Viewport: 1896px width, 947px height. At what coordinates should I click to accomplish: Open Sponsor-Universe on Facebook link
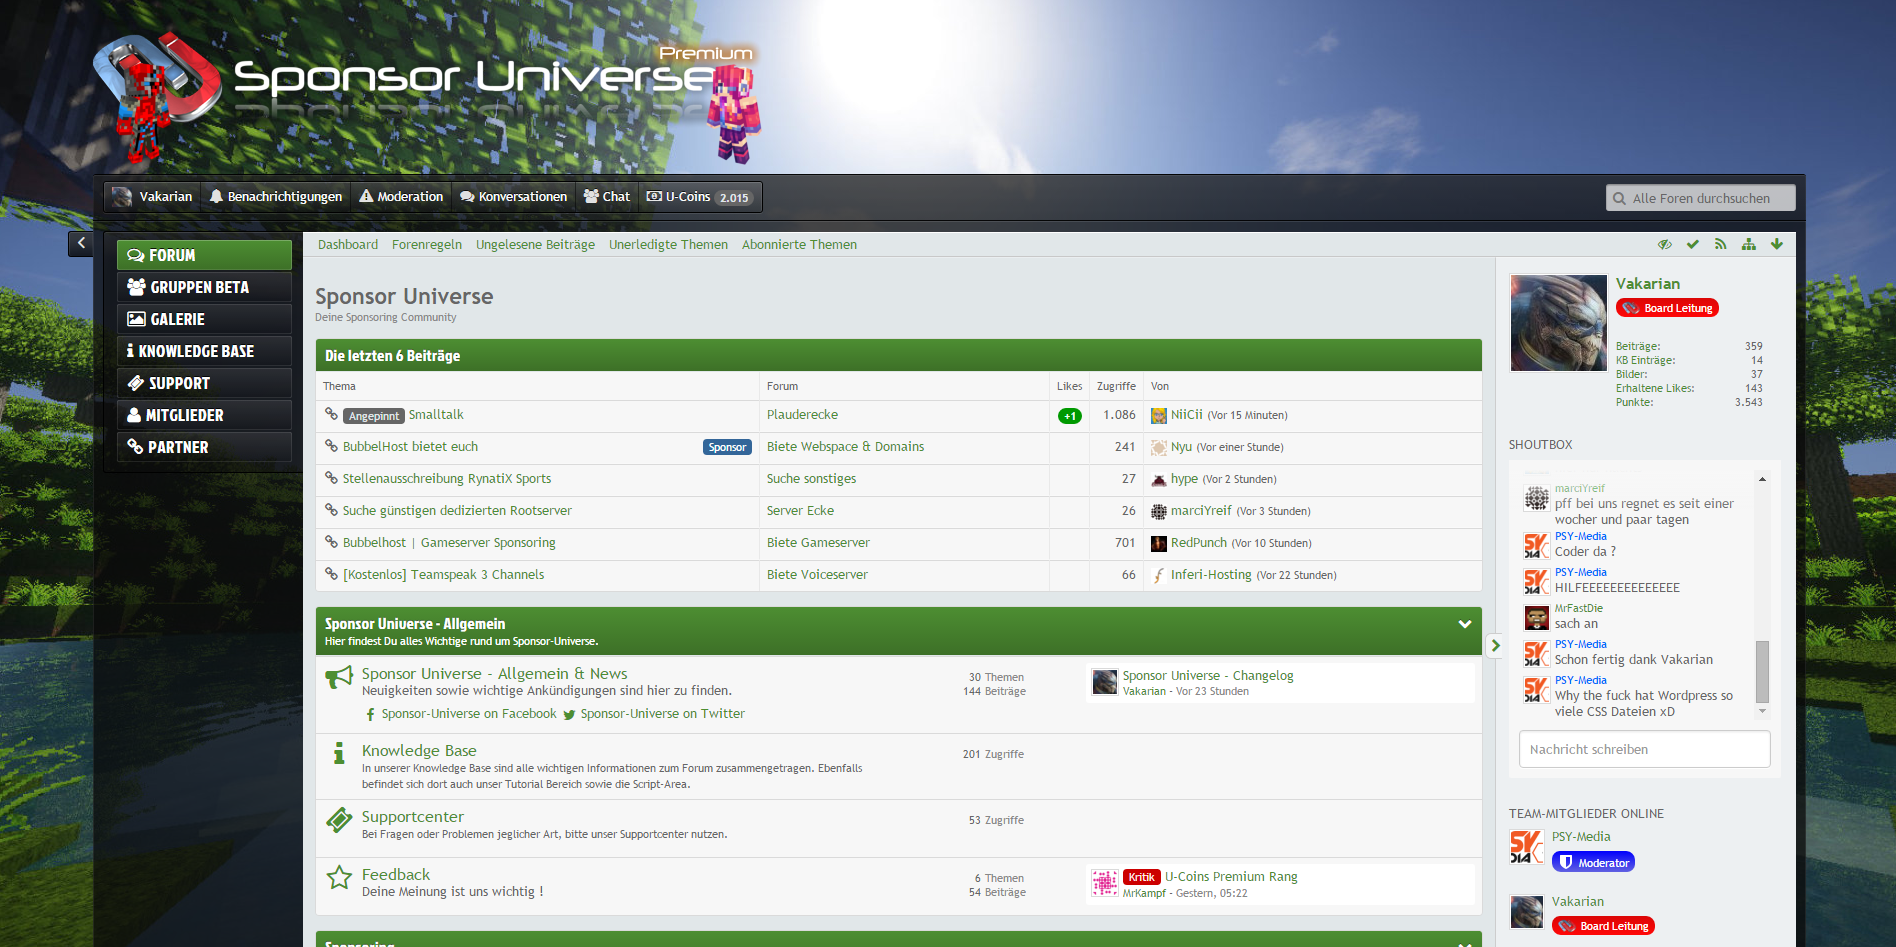[x=468, y=714]
